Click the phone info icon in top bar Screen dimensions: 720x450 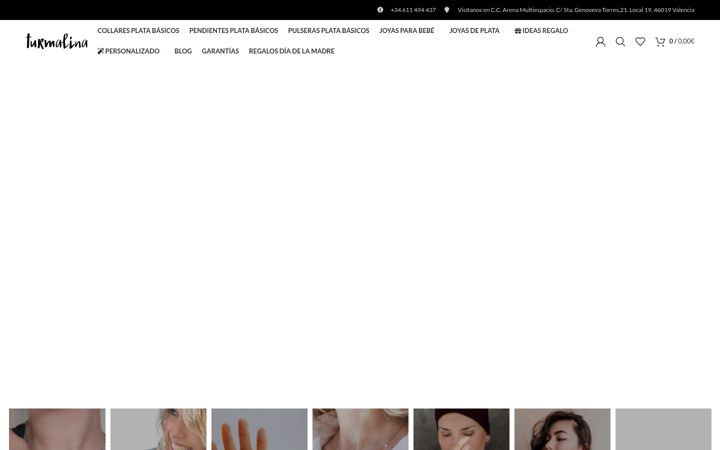[380, 10]
